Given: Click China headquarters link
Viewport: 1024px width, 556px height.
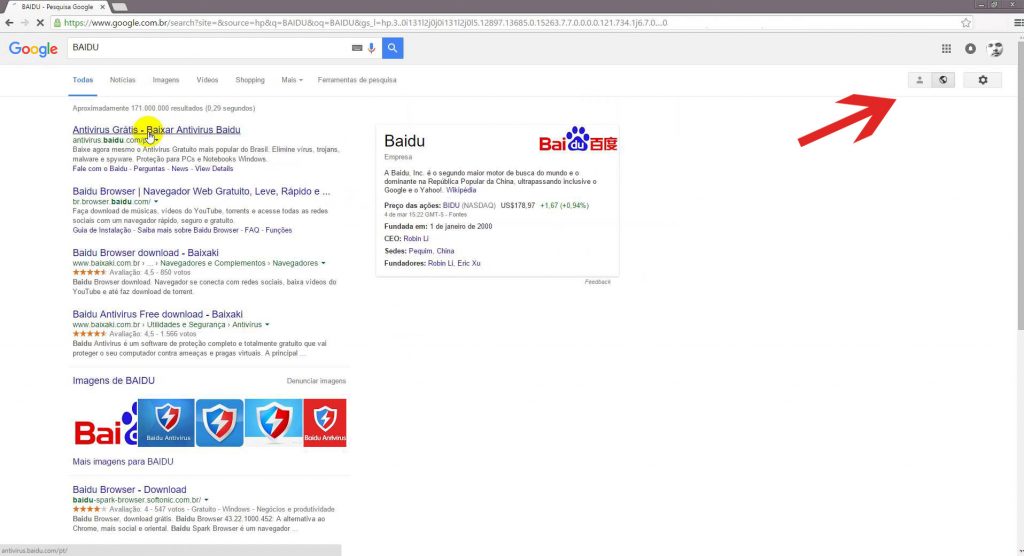Looking at the screenshot, I should [x=445, y=251].
